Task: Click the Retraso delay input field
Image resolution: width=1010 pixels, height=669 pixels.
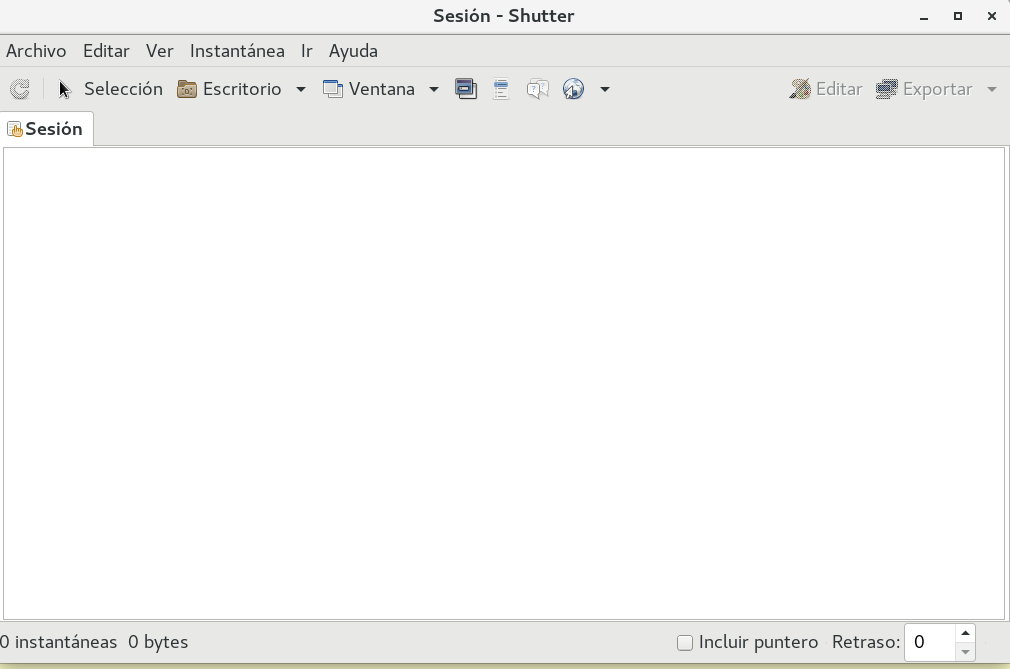Action: [x=928, y=642]
